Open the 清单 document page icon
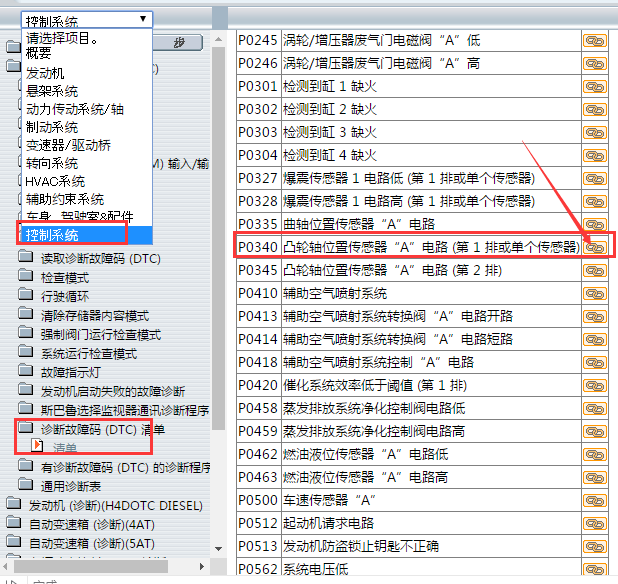The image size is (618, 584). [x=37, y=445]
